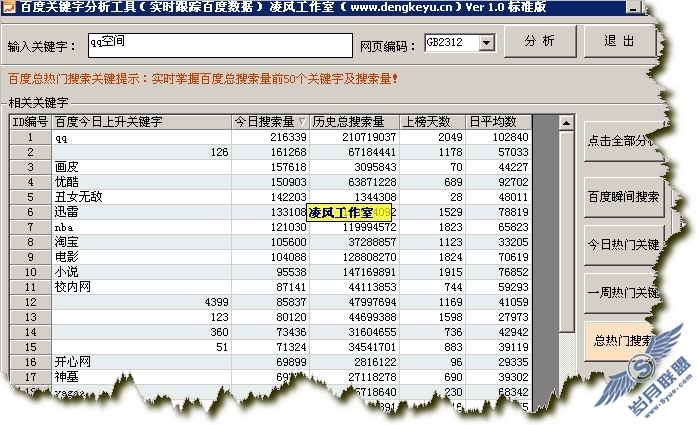Click the row header numbered 5

click(30, 197)
